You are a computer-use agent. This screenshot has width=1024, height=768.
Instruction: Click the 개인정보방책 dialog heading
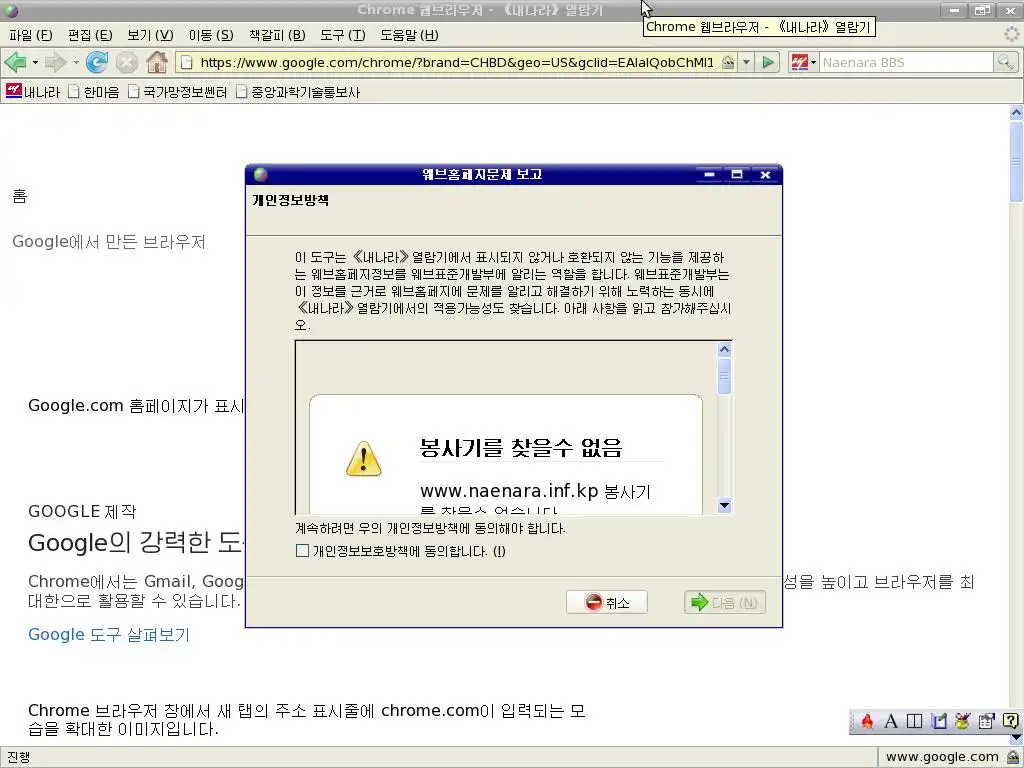click(x=291, y=200)
